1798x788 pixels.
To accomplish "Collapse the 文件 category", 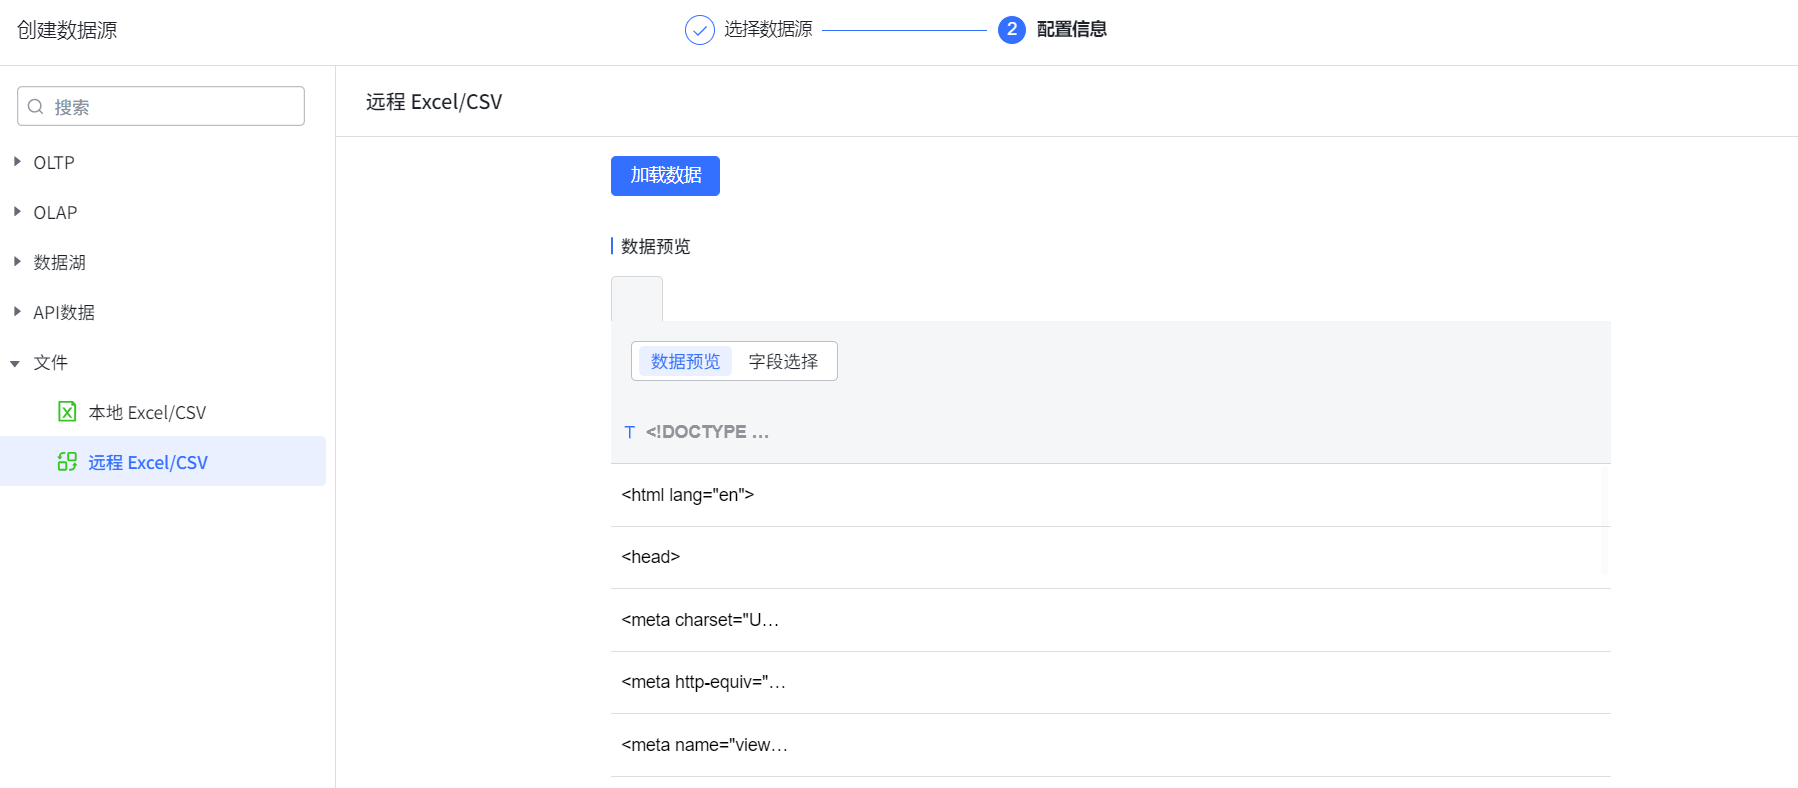I will (x=16, y=363).
